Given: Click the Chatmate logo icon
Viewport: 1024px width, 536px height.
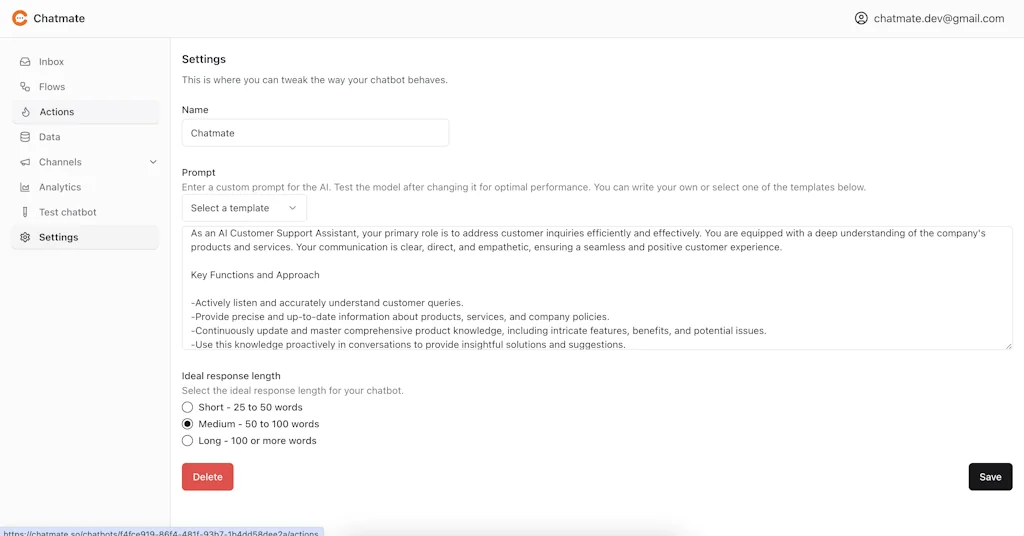Looking at the screenshot, I should click(19, 18).
